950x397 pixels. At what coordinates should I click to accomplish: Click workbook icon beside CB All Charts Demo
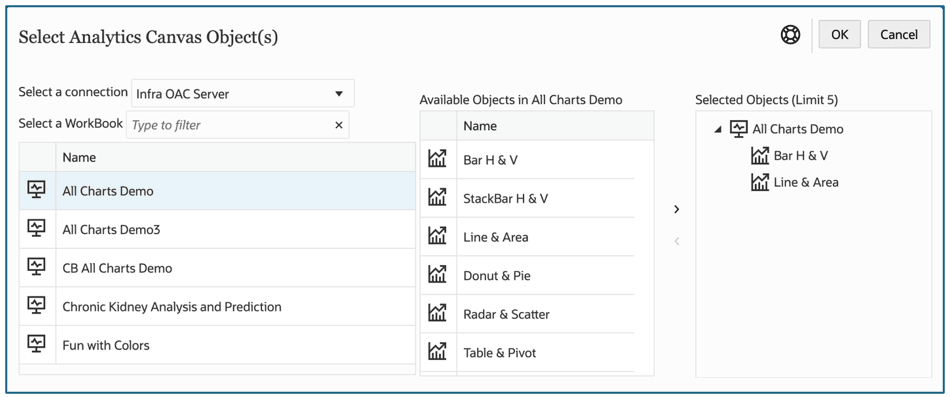pos(37,267)
